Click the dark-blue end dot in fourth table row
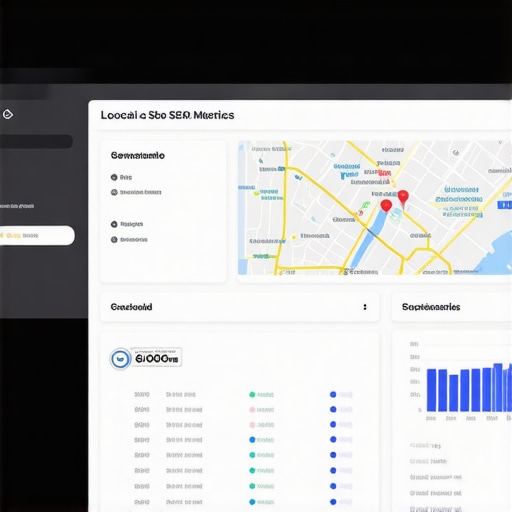This screenshot has height=512, width=512. 333,440
